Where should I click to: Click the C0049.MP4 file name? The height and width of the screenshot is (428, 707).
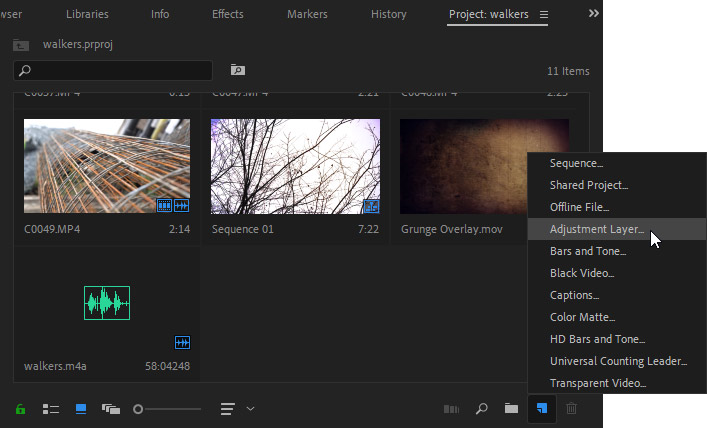pos(52,229)
